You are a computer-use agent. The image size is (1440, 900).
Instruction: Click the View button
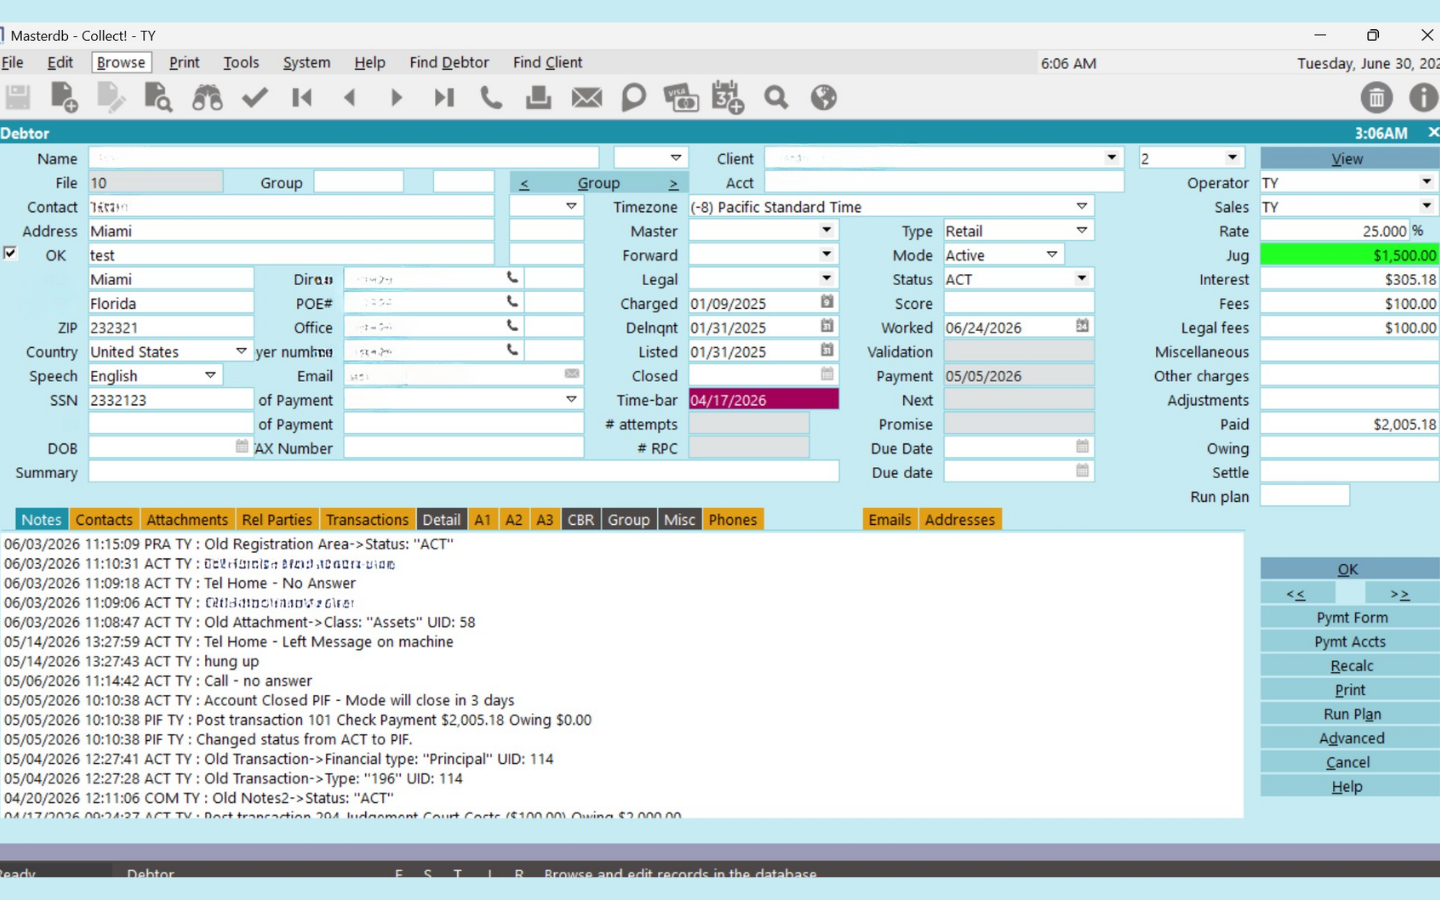click(1349, 158)
